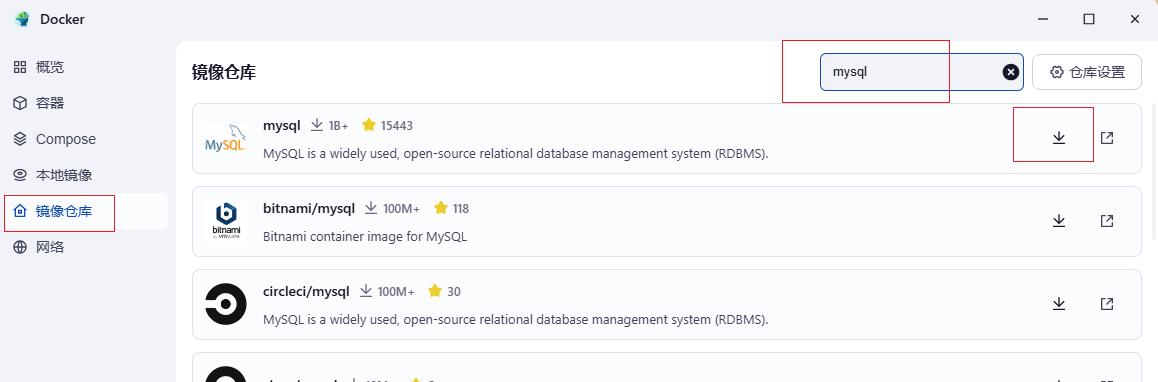1158x382 pixels.
Task: Open bitnami/mysql external link
Action: click(x=1106, y=220)
